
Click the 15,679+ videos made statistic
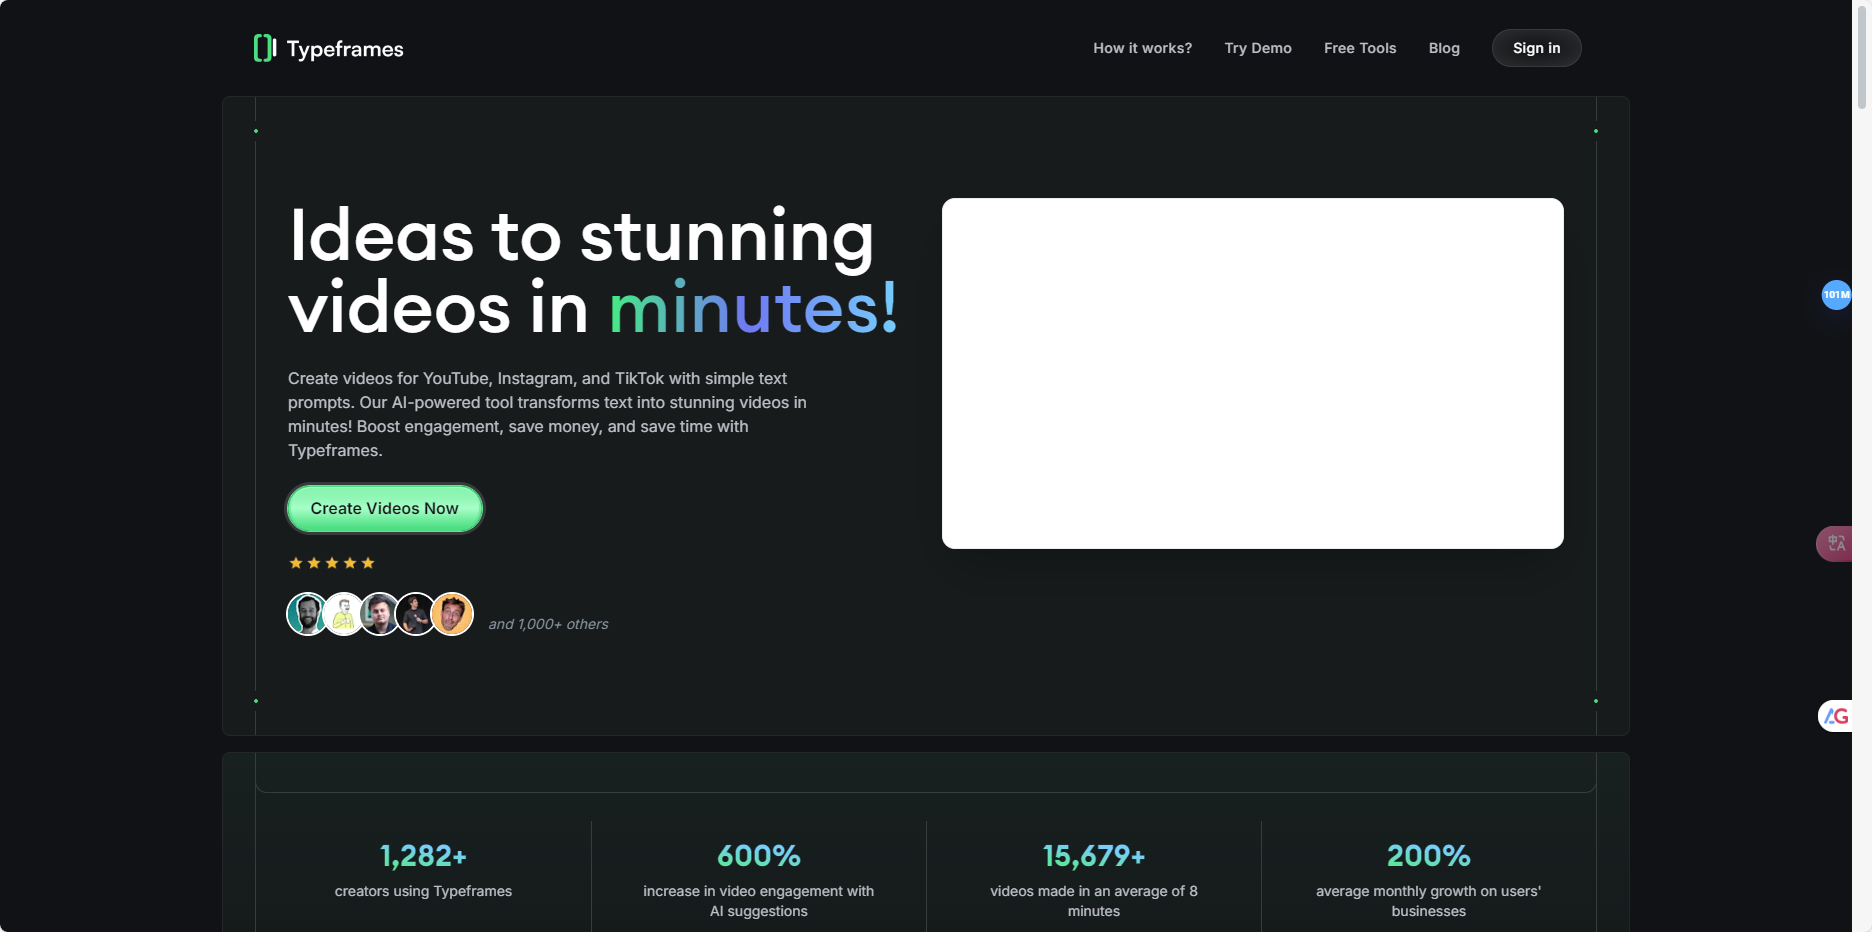click(1093, 856)
